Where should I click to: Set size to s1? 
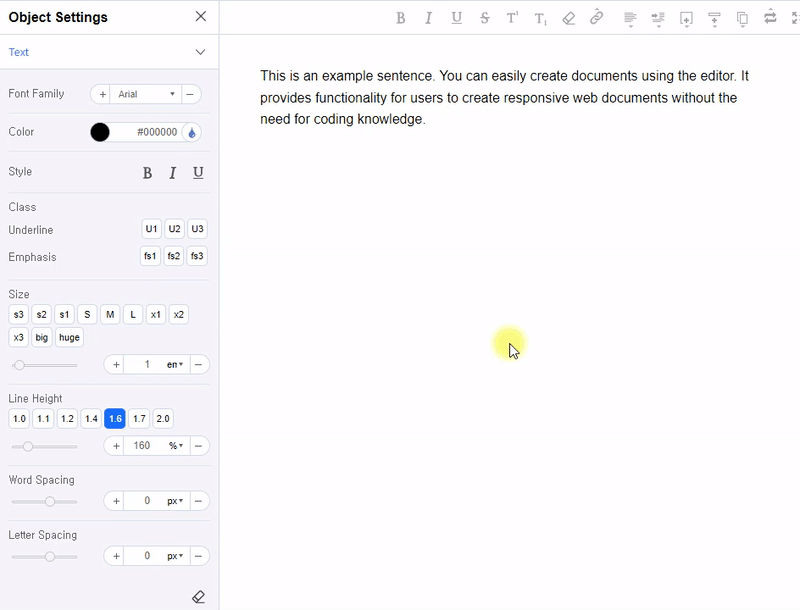[x=64, y=315]
